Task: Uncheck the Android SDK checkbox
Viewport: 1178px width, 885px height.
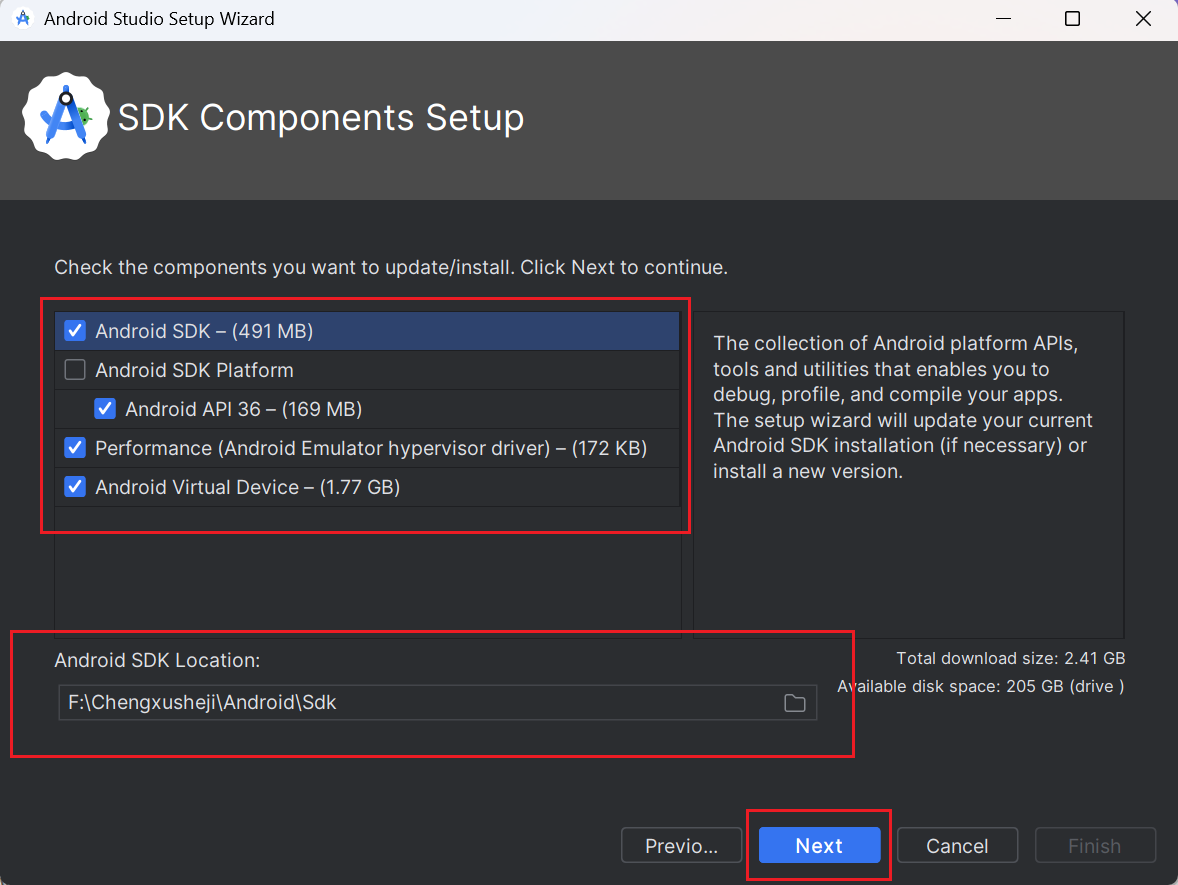Action: pyautogui.click(x=74, y=331)
